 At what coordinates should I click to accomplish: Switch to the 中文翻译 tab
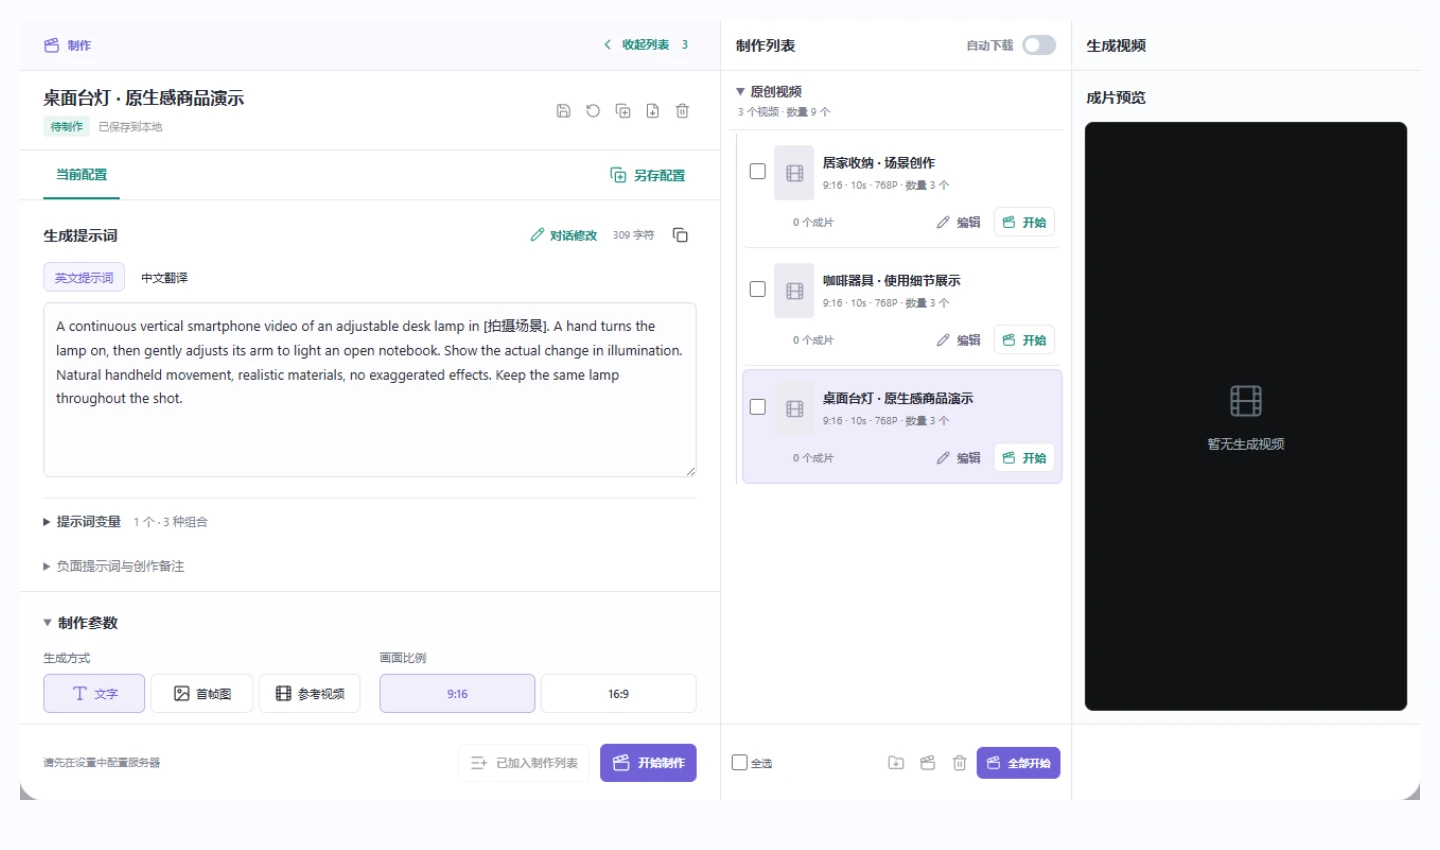(164, 278)
